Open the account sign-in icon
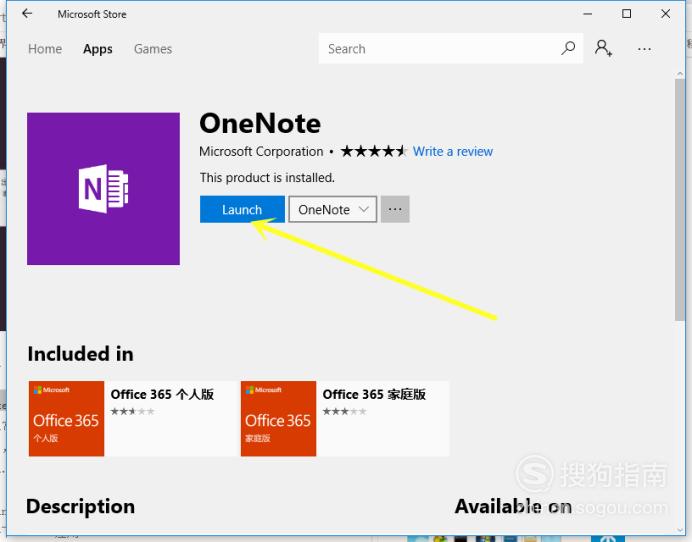692x542 pixels. (x=603, y=48)
